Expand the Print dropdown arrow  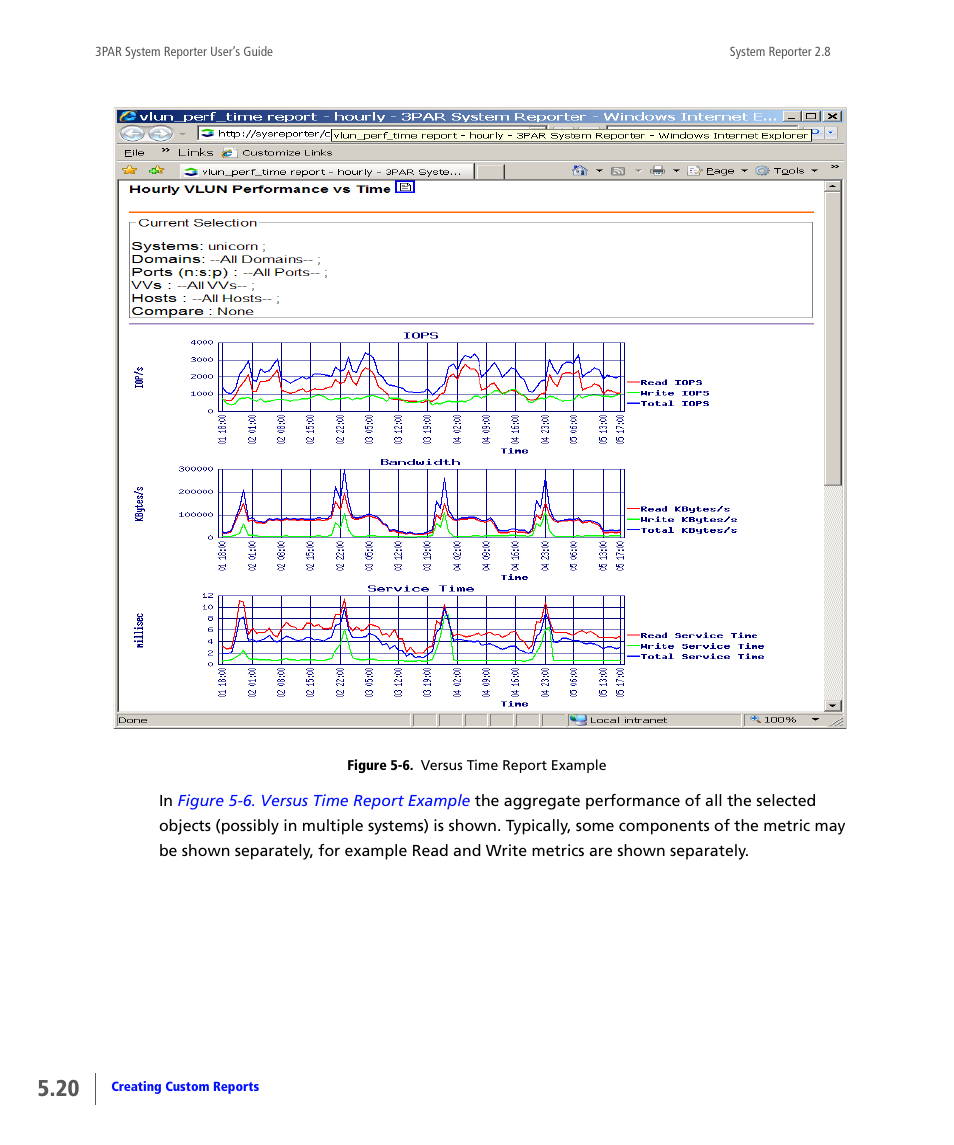point(676,171)
